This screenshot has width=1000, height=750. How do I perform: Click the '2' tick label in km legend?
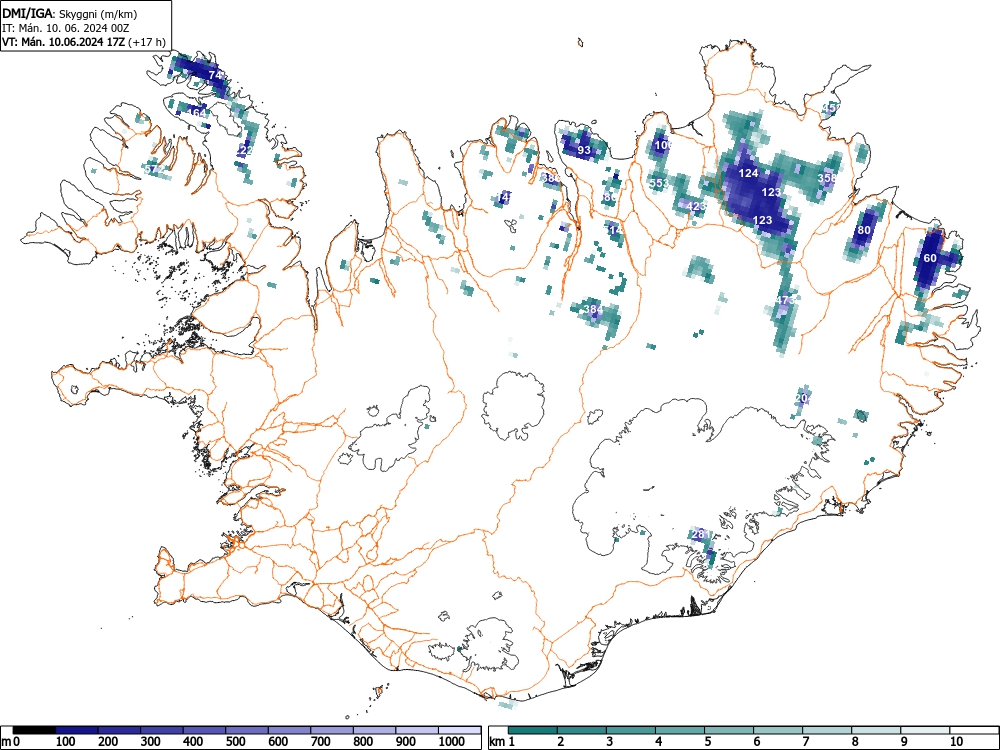561,741
